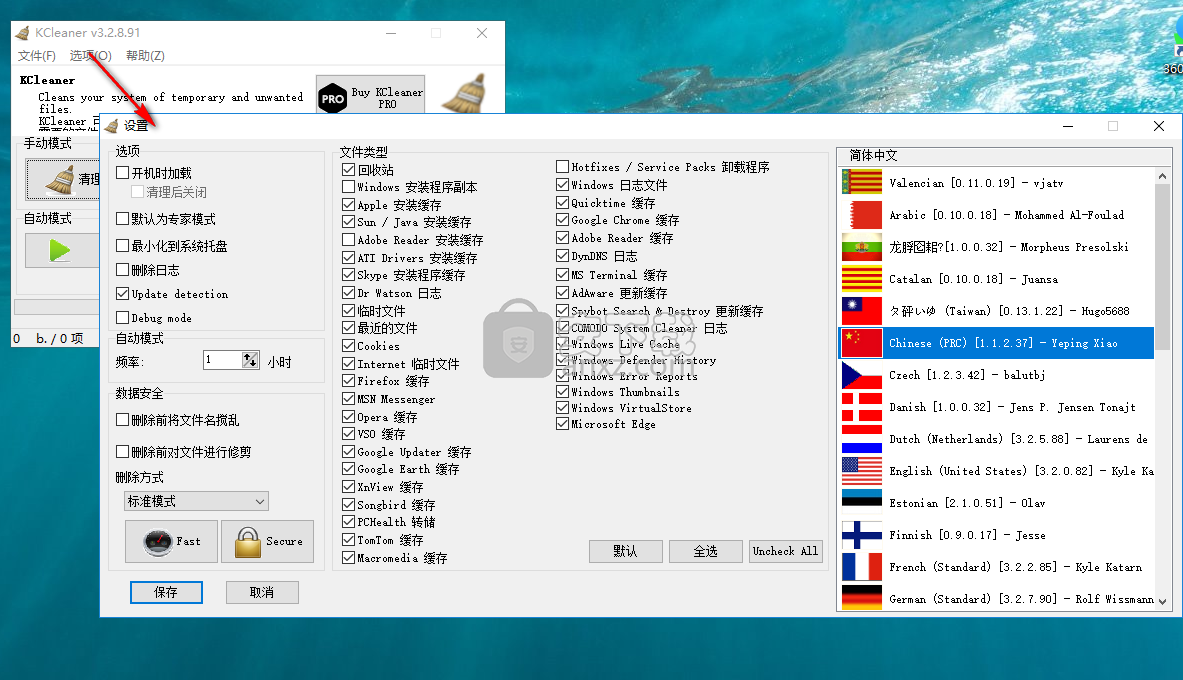The height and width of the screenshot is (680, 1183).
Task: Uncheck the Opera 缓存 checkbox
Action: [x=349, y=417]
